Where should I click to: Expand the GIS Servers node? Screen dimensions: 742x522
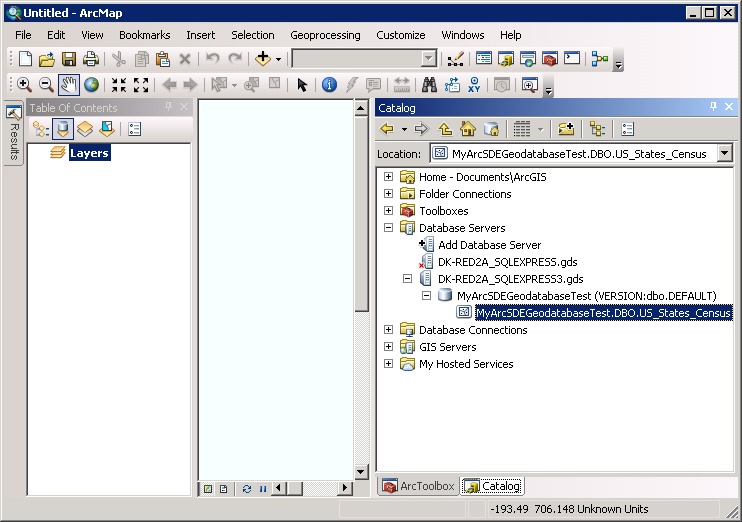[x=389, y=347]
